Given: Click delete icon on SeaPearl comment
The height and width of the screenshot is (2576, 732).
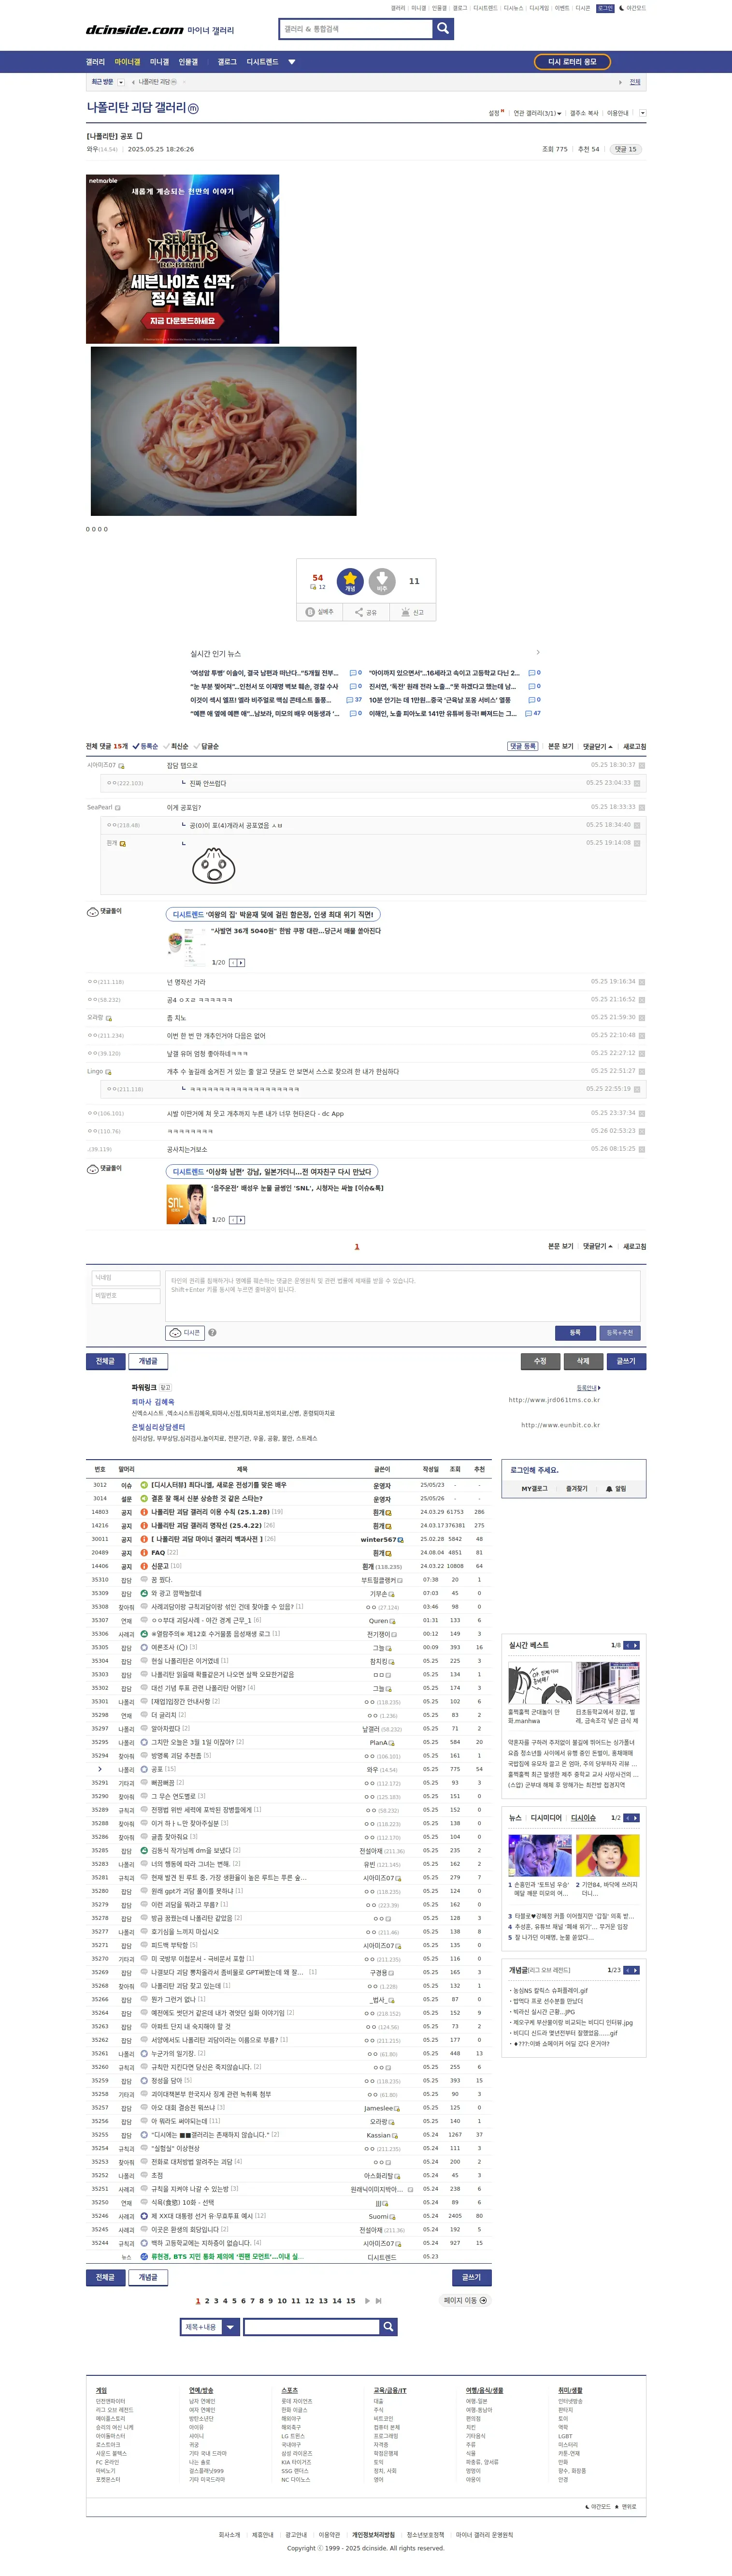Looking at the screenshot, I should click(641, 807).
